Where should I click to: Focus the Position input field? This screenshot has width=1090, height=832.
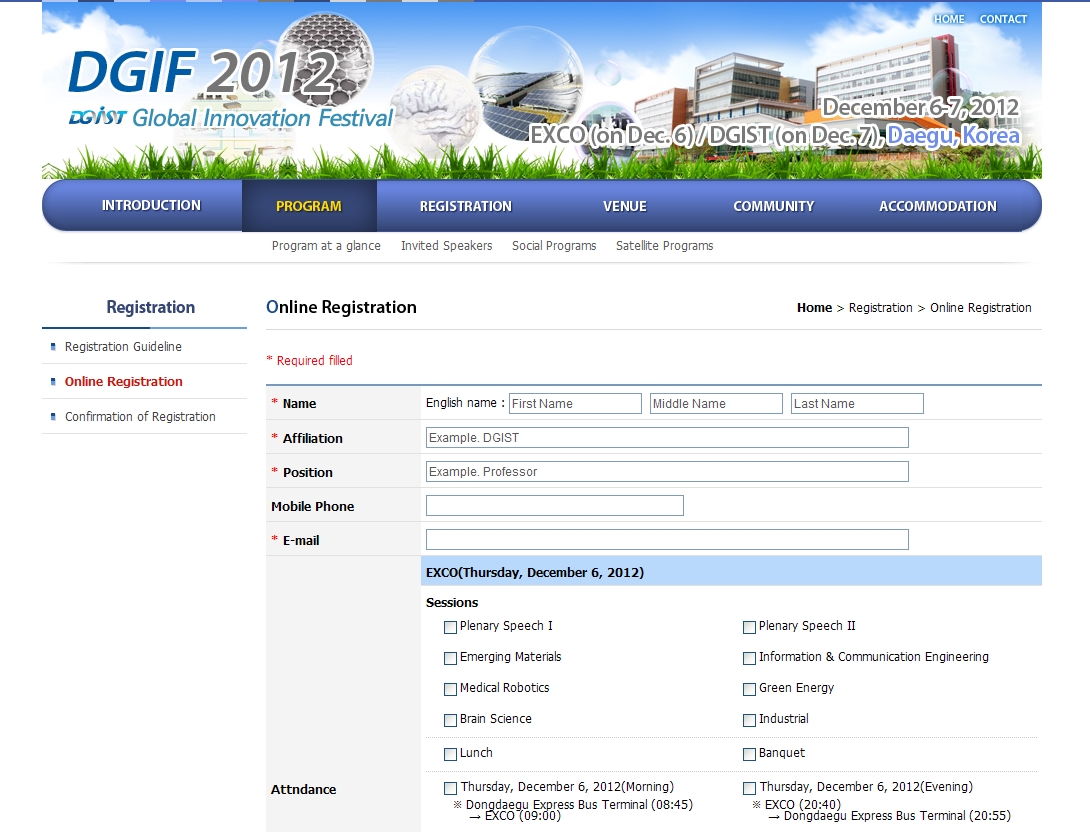coord(667,471)
